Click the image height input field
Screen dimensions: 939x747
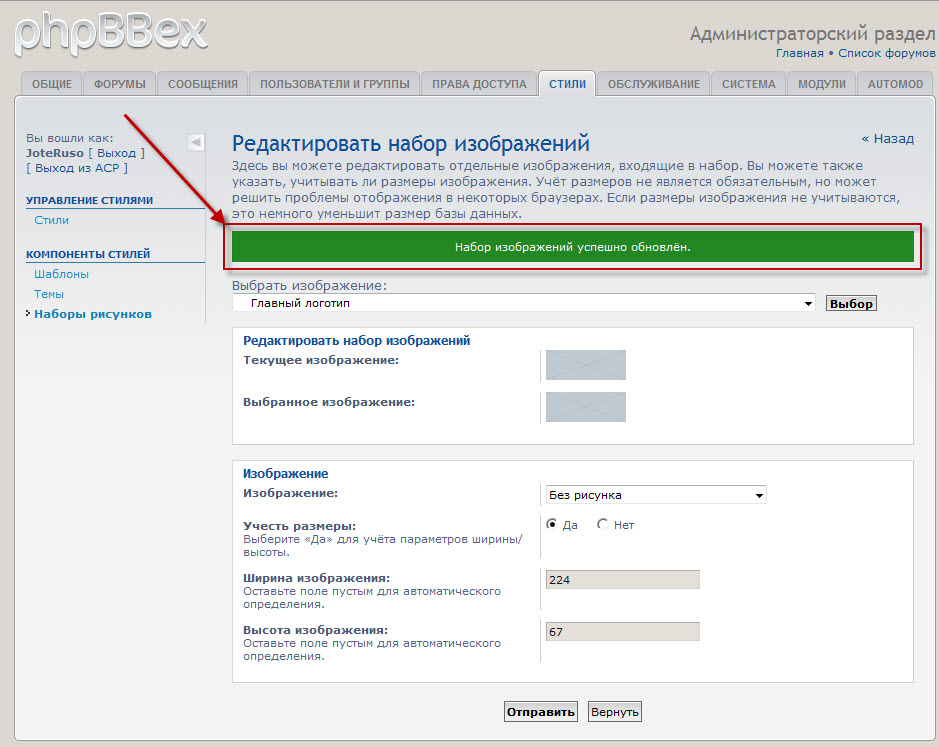622,632
